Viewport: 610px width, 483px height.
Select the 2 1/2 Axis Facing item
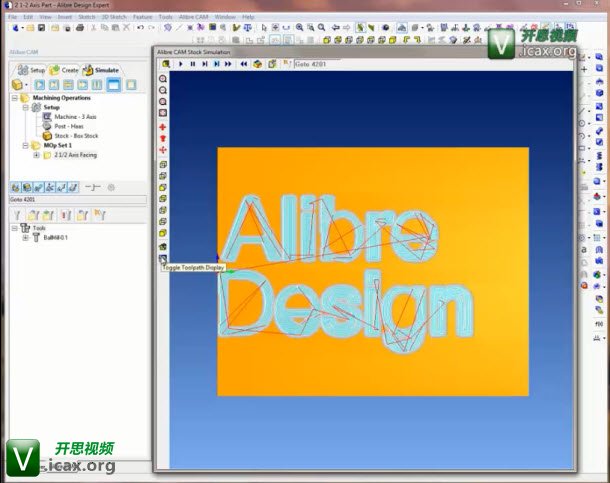[75, 155]
